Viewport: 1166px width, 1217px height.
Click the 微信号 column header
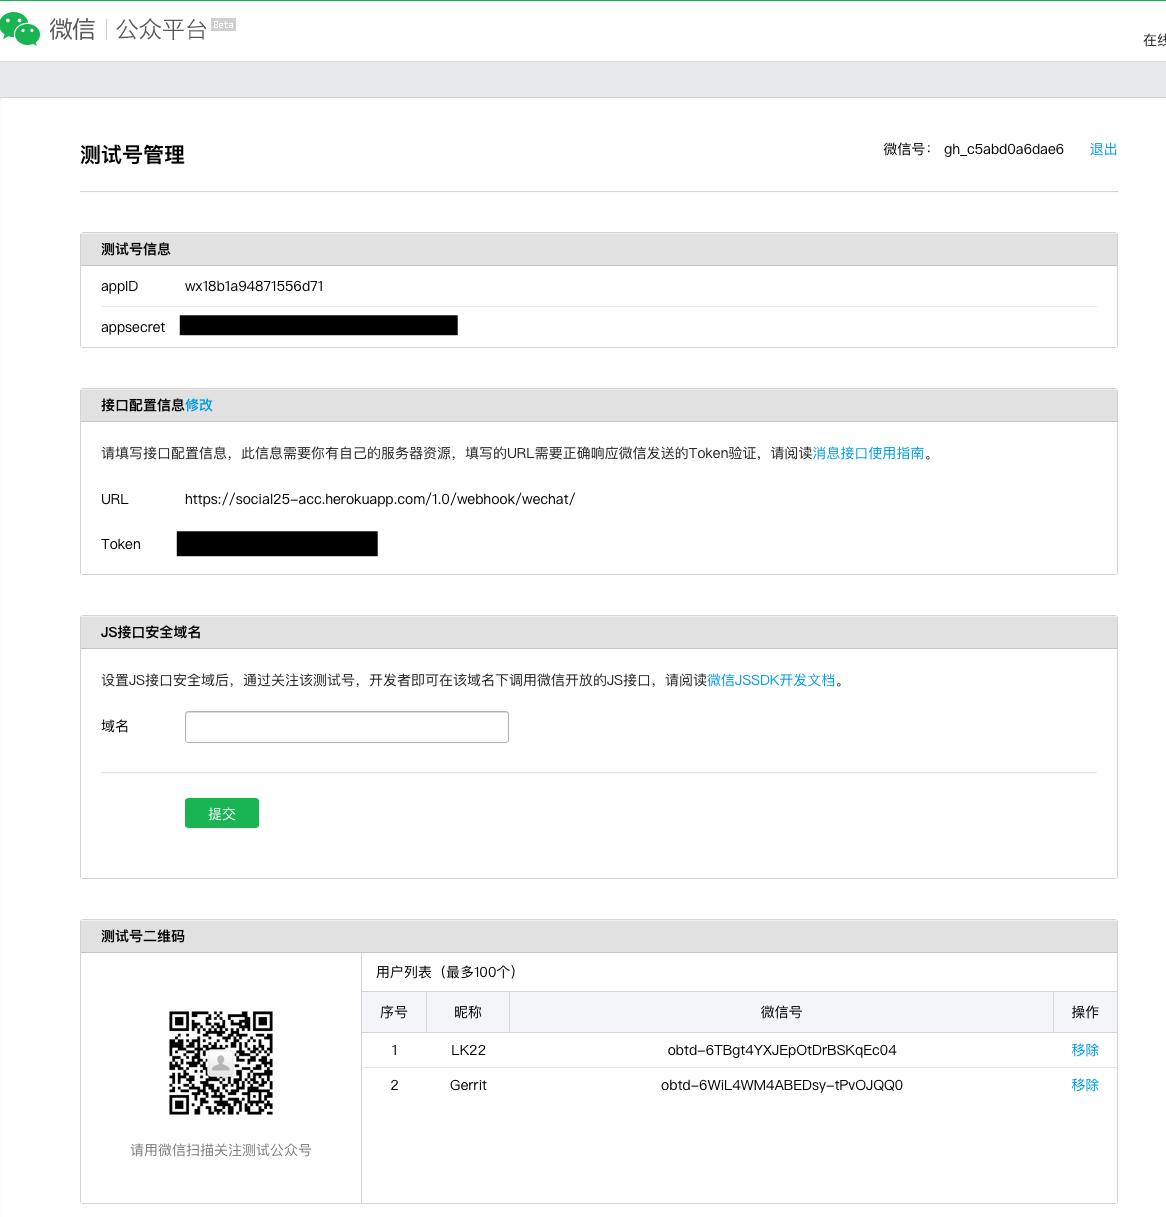point(781,1012)
